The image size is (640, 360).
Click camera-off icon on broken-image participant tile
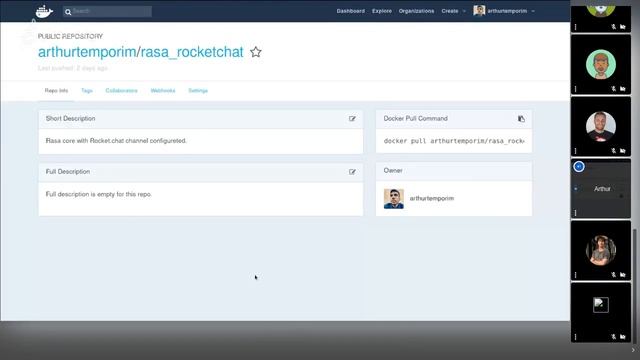click(622, 337)
